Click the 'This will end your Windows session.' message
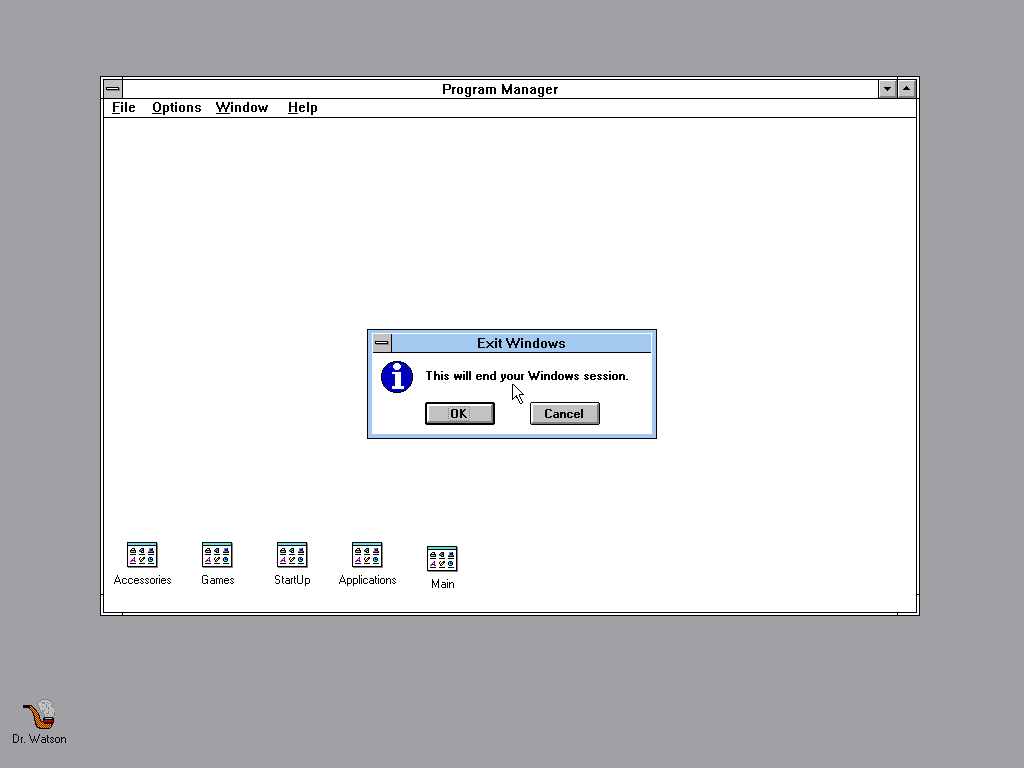The image size is (1024, 768). click(x=527, y=376)
